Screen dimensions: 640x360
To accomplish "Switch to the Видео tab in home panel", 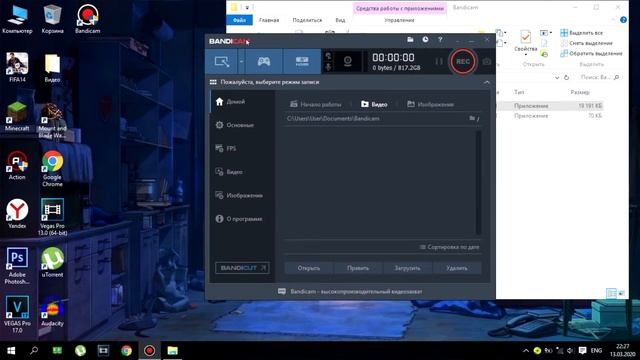I will tap(374, 104).
